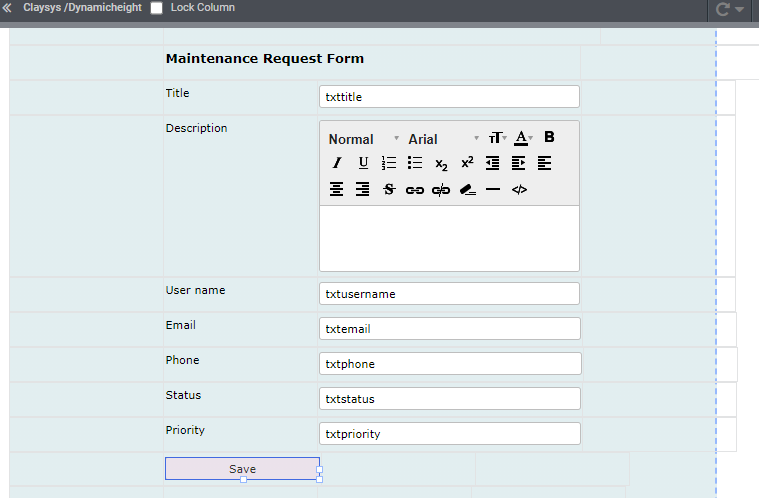The width and height of the screenshot is (759, 498).
Task: Click the txtpriority input field
Action: 450,433
